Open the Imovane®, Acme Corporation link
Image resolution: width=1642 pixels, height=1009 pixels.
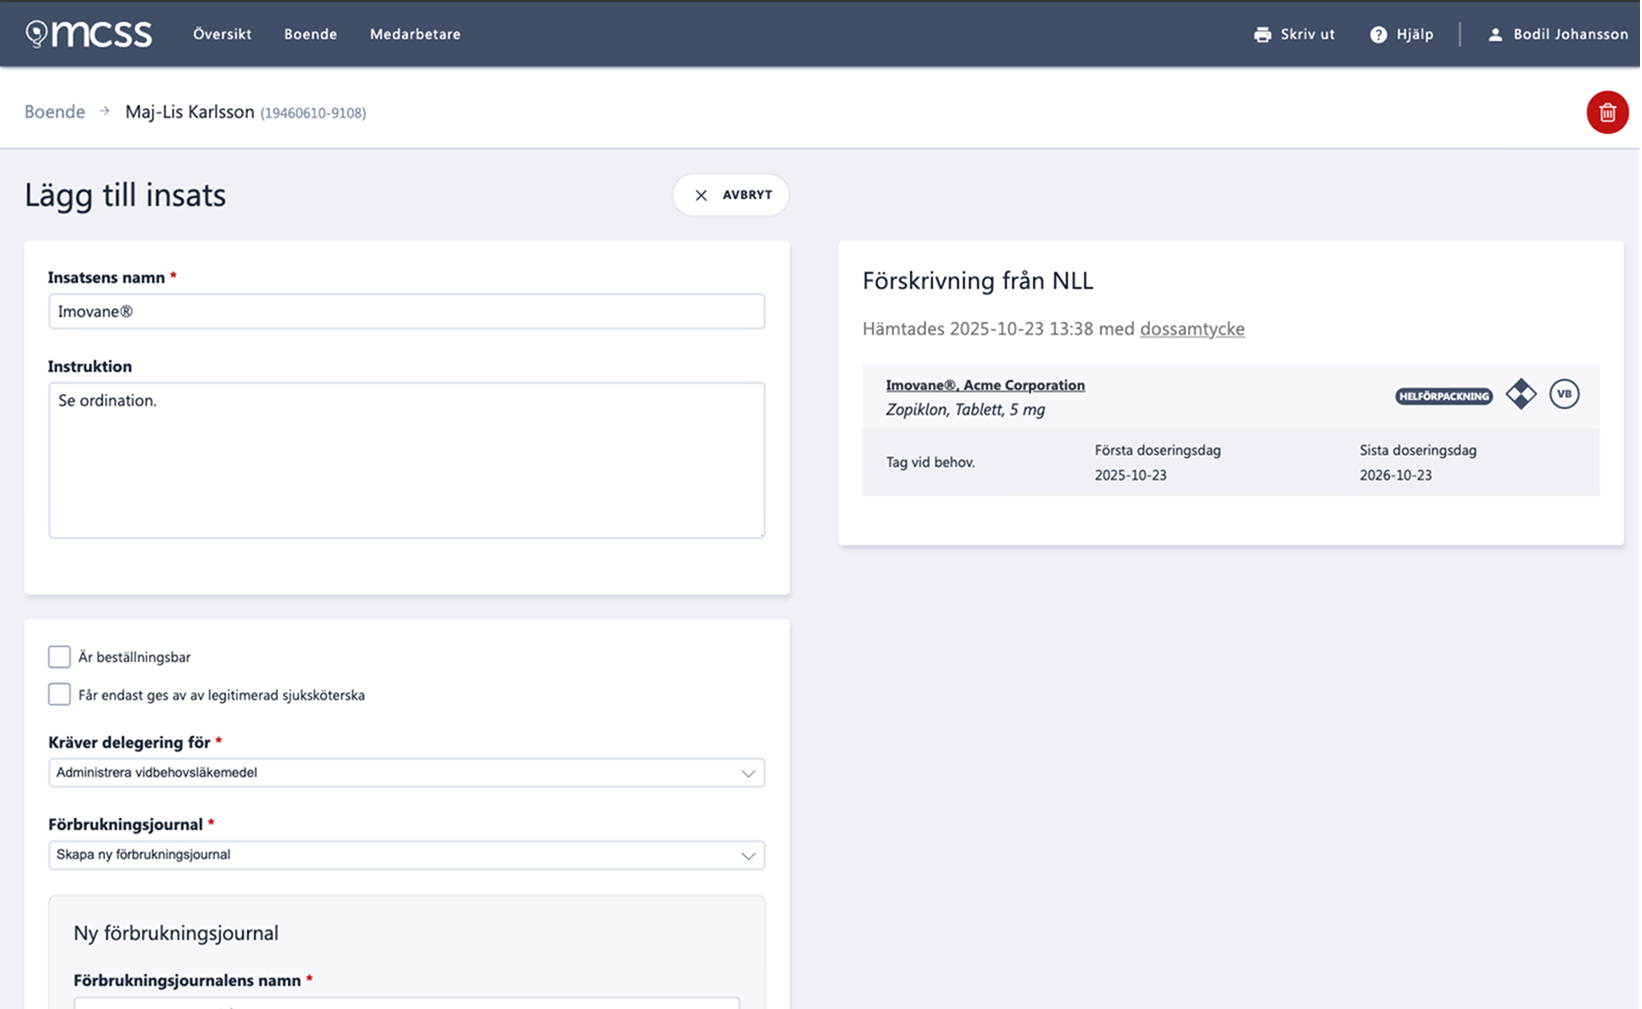click(985, 385)
